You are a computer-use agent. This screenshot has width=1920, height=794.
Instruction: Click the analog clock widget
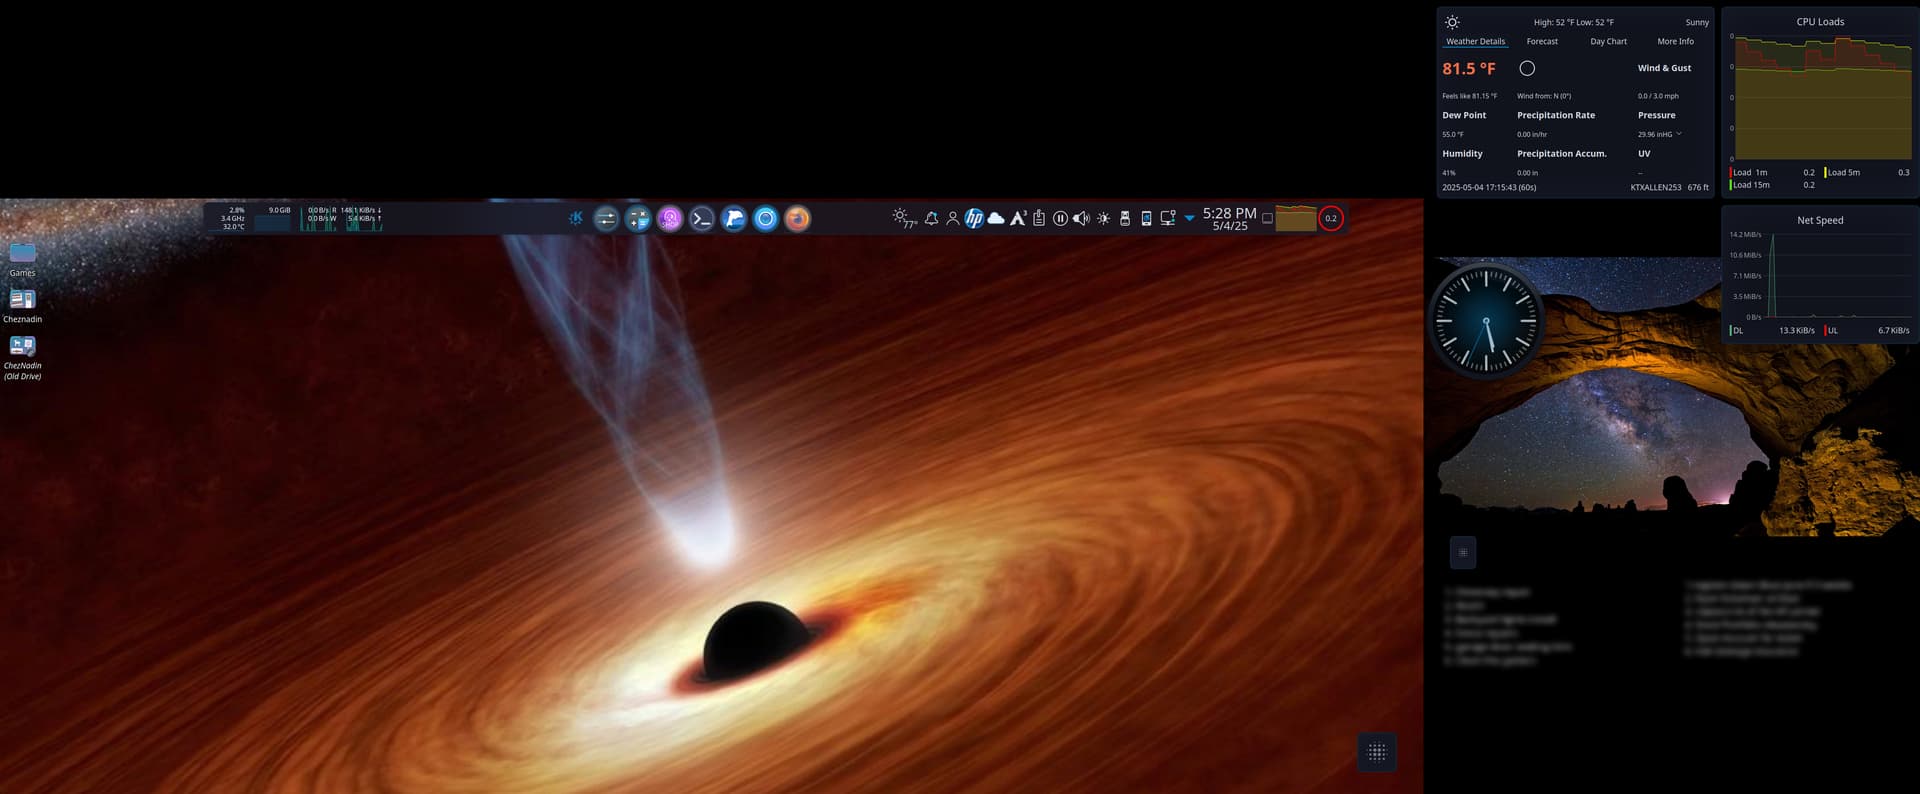pyautogui.click(x=1486, y=321)
